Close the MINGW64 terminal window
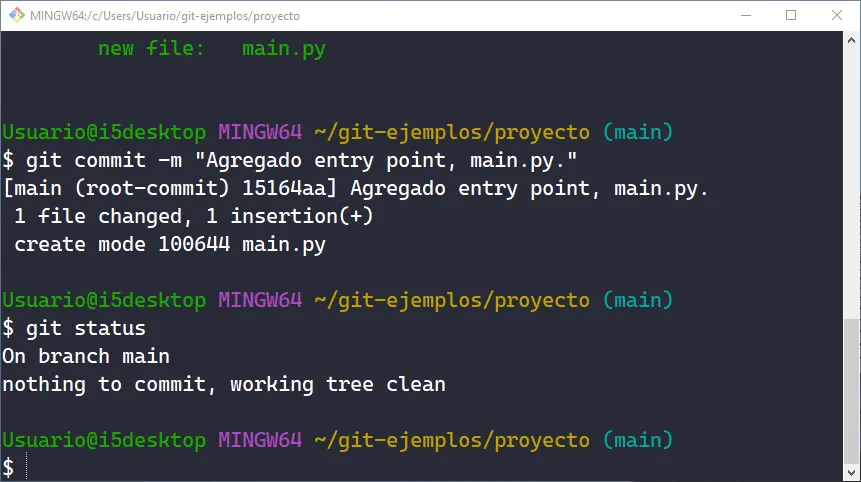This screenshot has width=861, height=482. point(837,16)
